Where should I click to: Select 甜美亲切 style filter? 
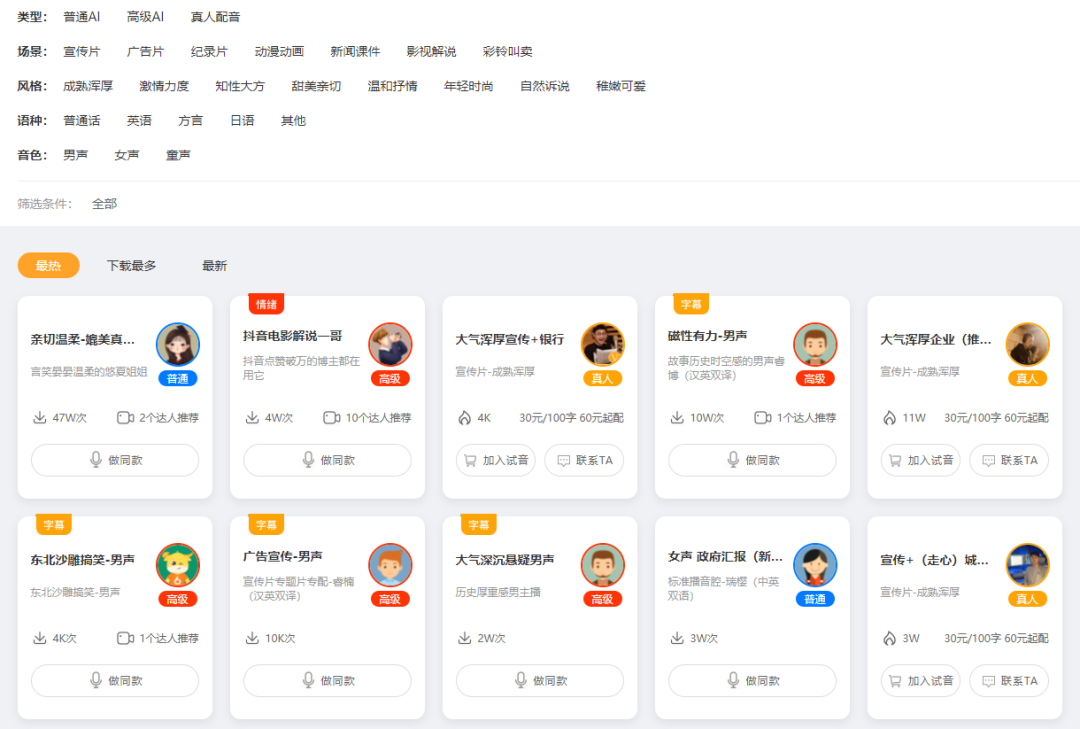(316, 86)
